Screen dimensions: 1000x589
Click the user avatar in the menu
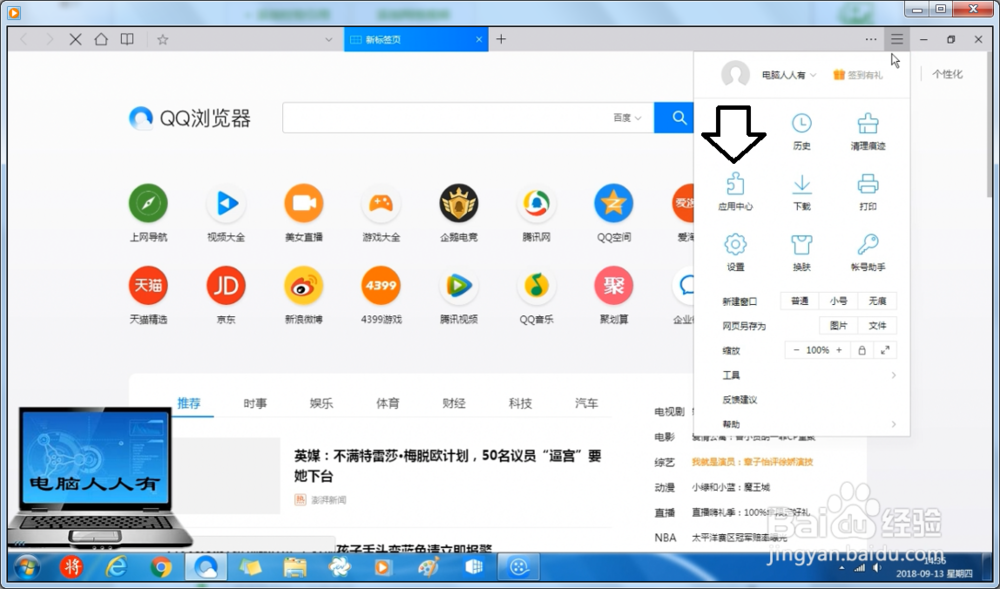[x=735, y=75]
